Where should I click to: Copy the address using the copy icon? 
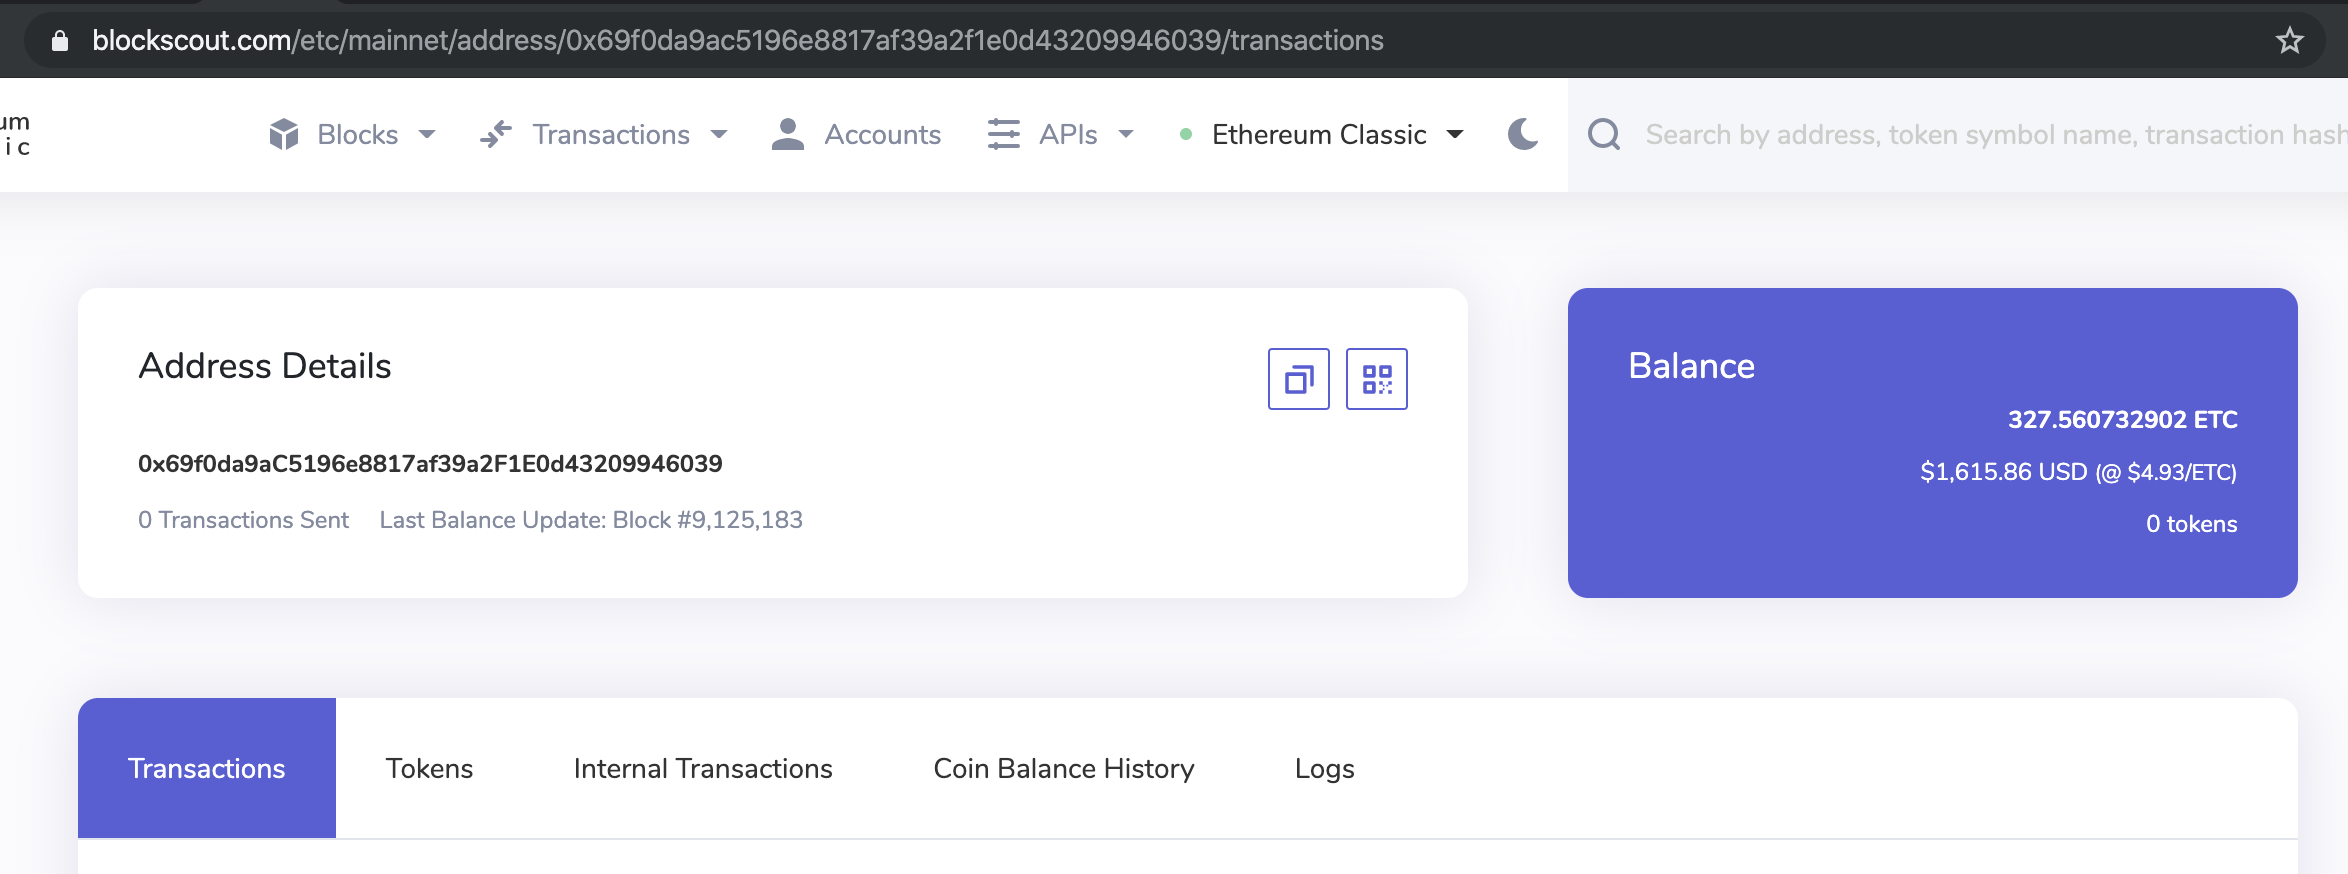[x=1298, y=379]
